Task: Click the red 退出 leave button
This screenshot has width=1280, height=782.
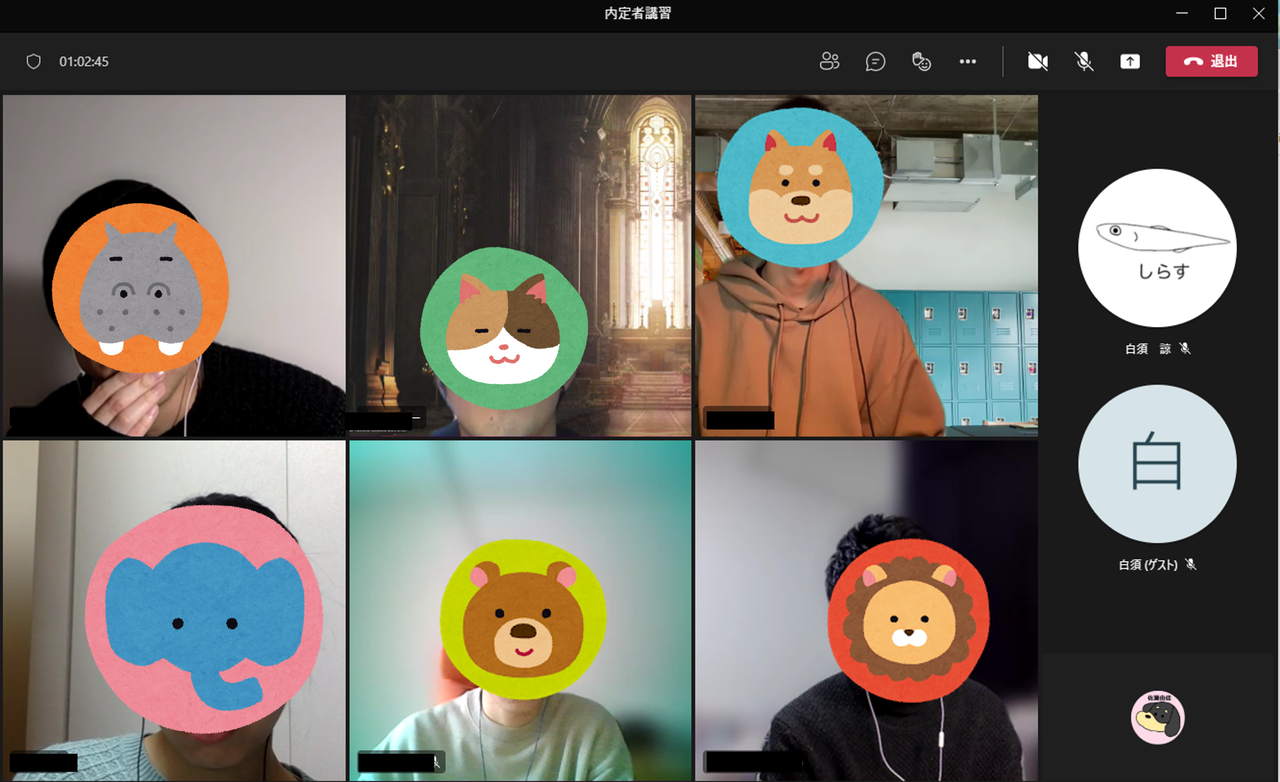Action: [1211, 61]
